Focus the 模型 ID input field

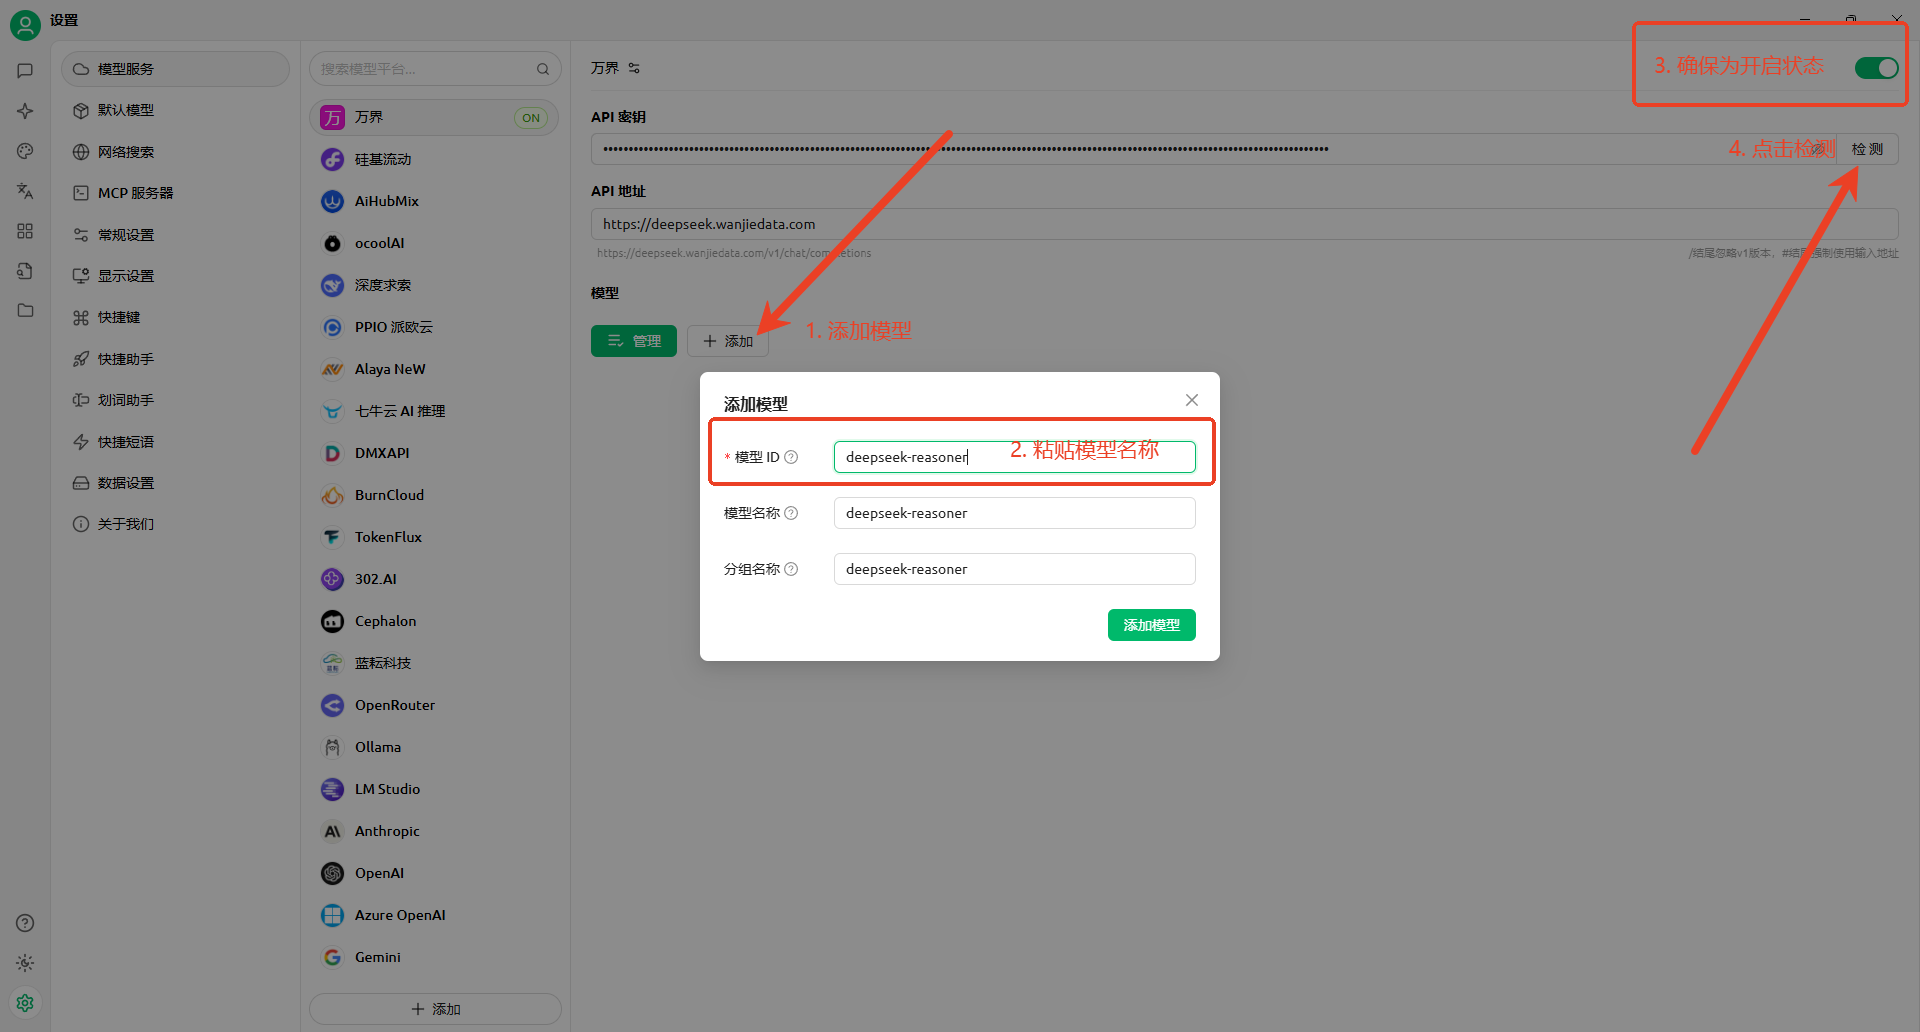[x=1014, y=457]
